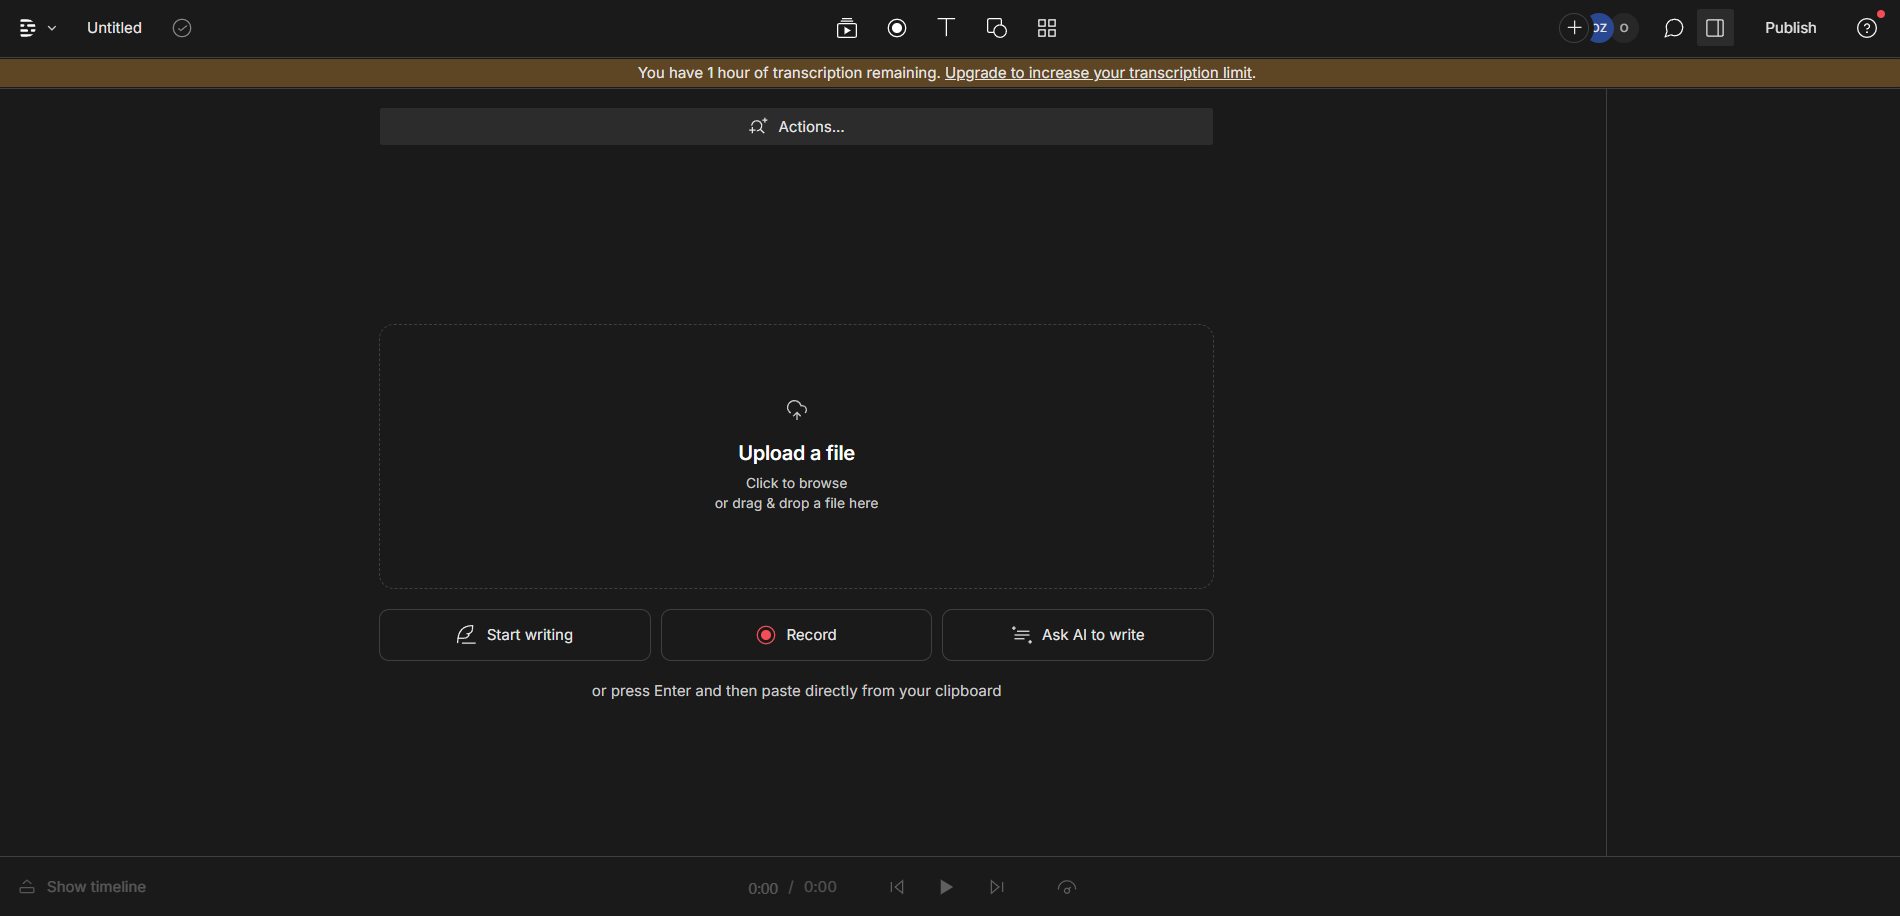This screenshot has height=916, width=1900.
Task: Open the templates grid icon
Action: tap(1047, 28)
